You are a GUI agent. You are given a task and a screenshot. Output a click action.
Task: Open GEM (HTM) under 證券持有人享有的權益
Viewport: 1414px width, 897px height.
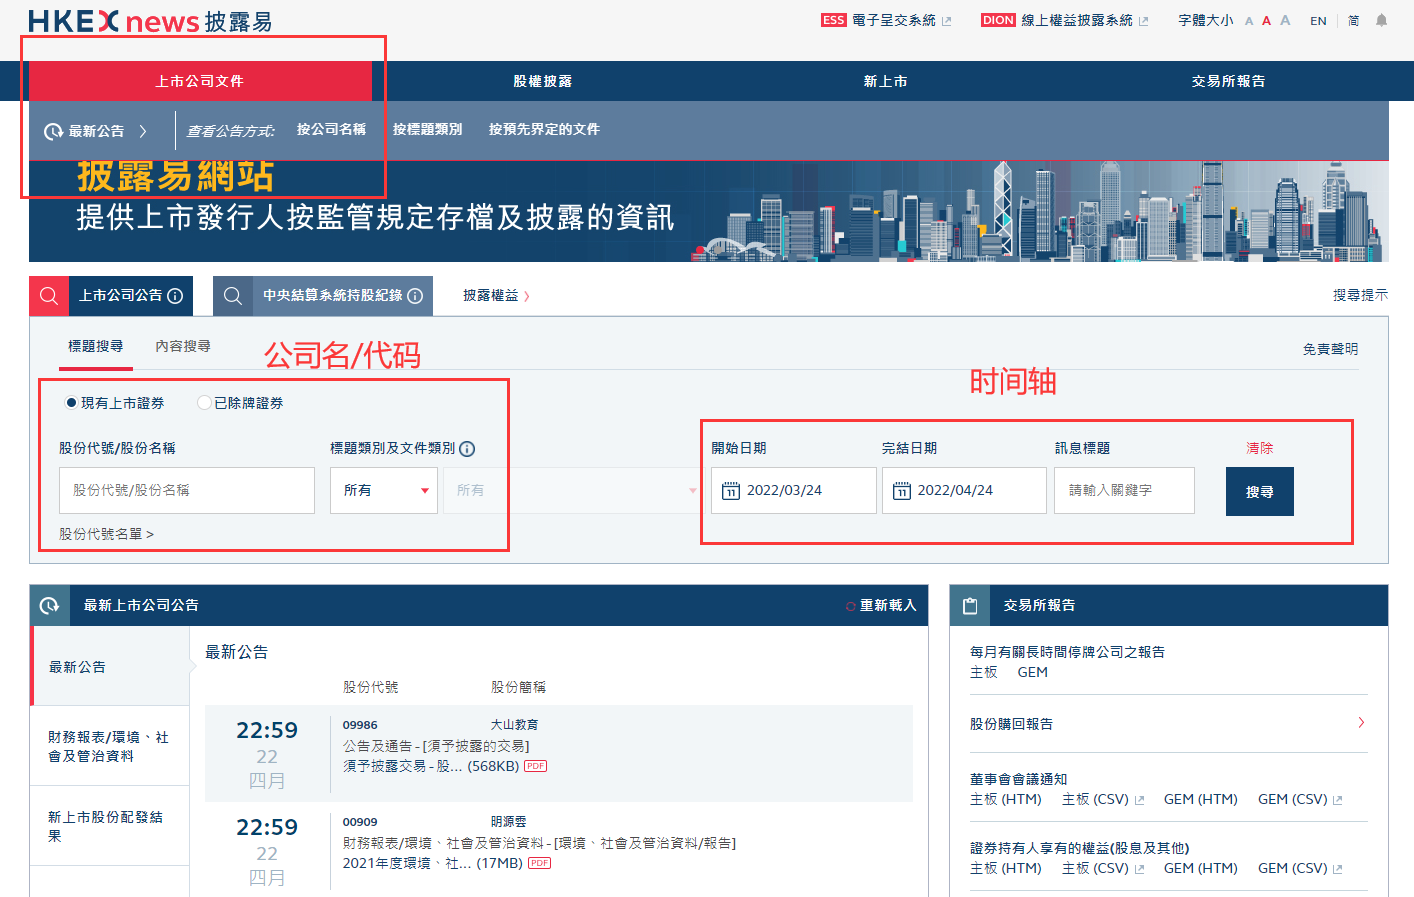[x=1201, y=868]
